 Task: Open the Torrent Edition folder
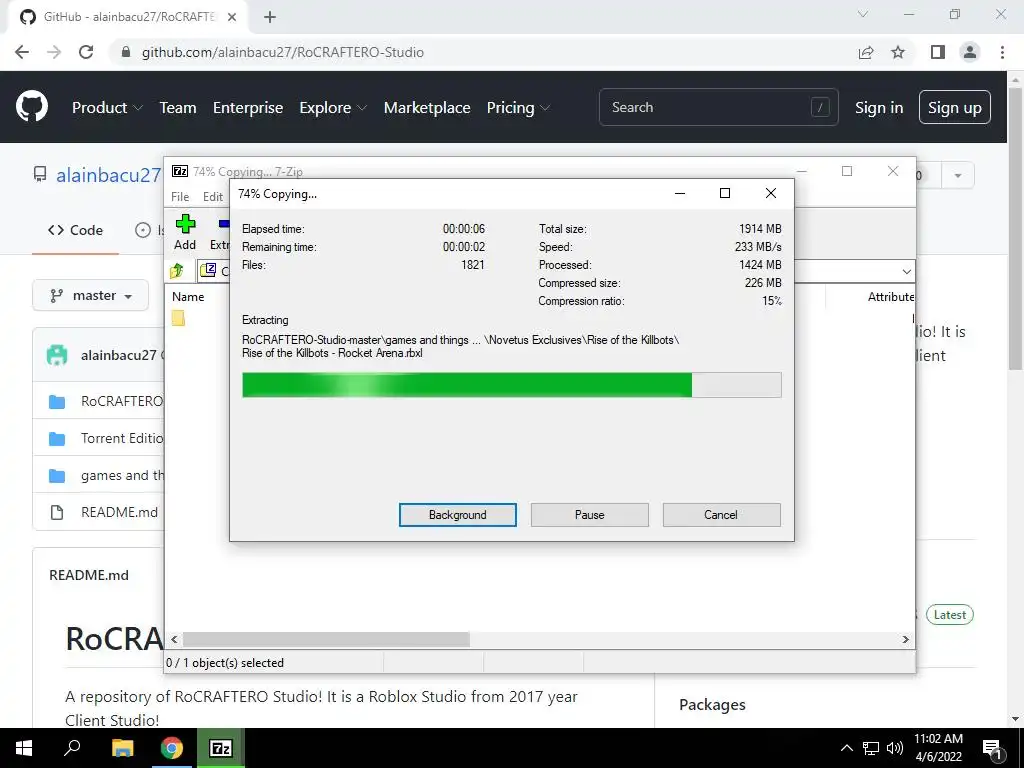tap(122, 438)
